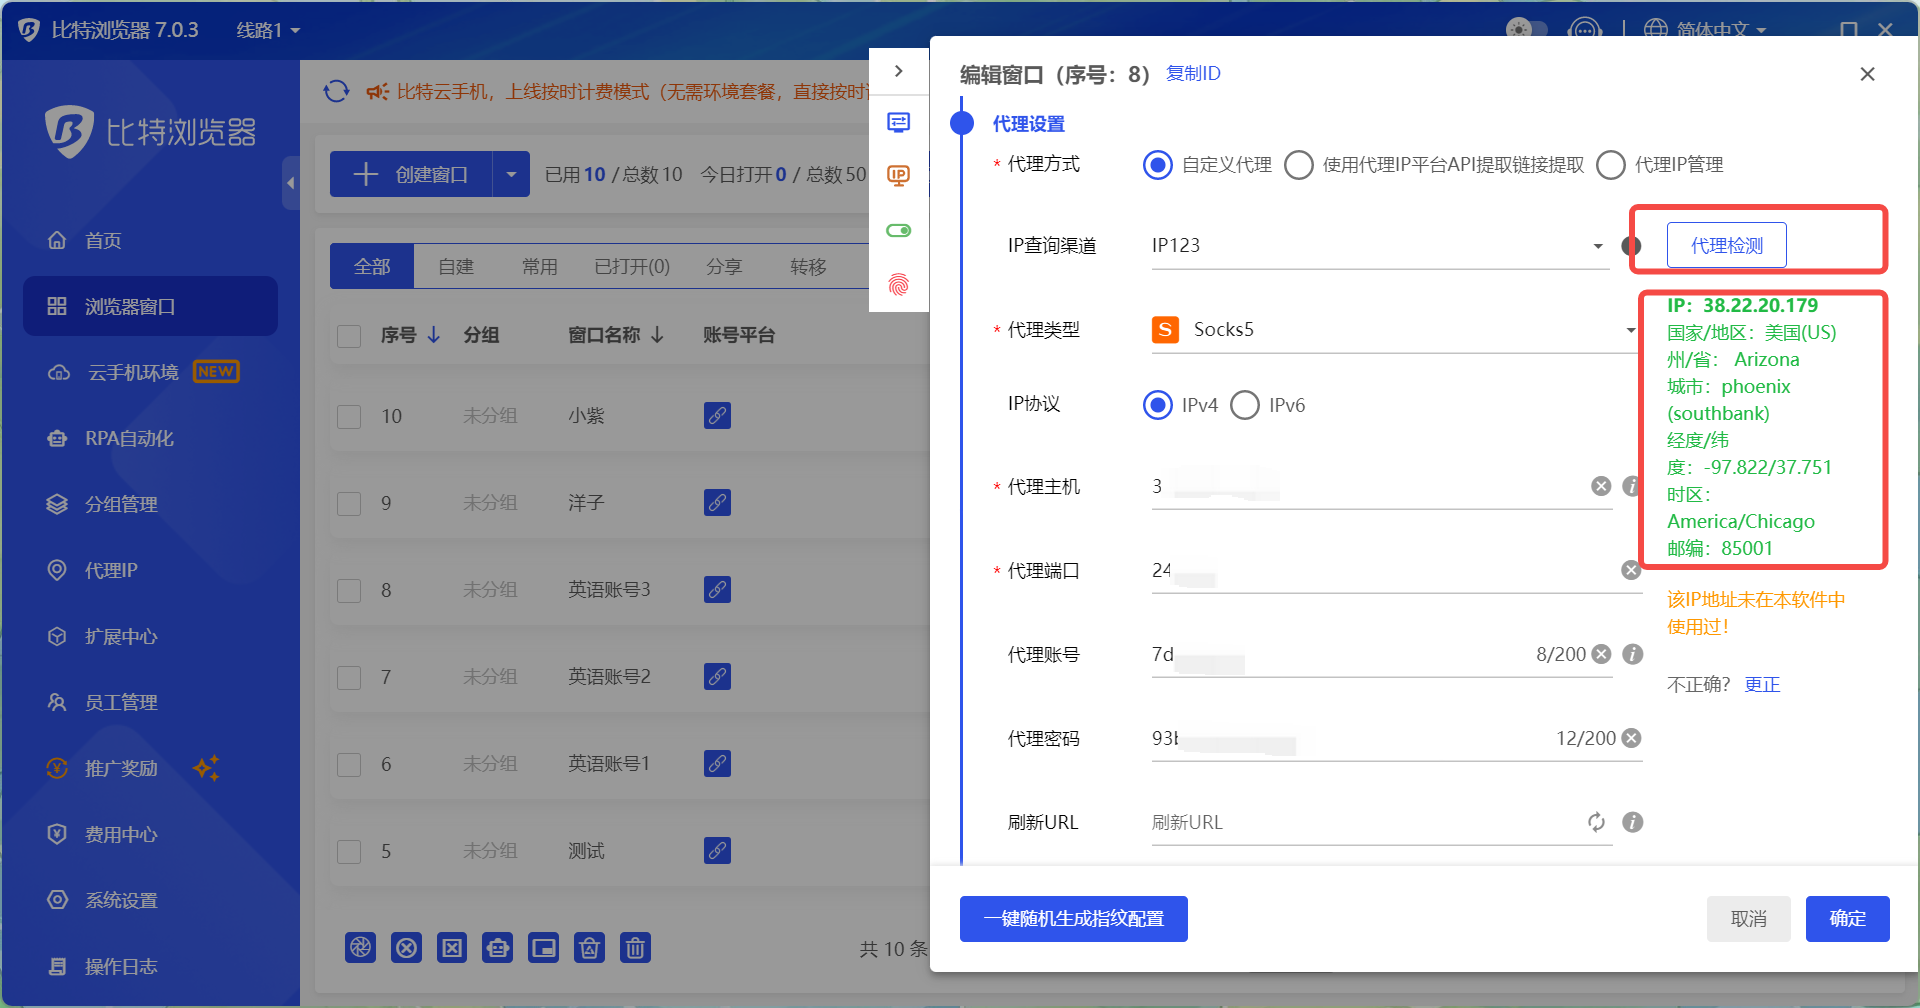The height and width of the screenshot is (1008, 1920).
Task: Click the 代理检测 proxy check button
Action: pos(1725,245)
